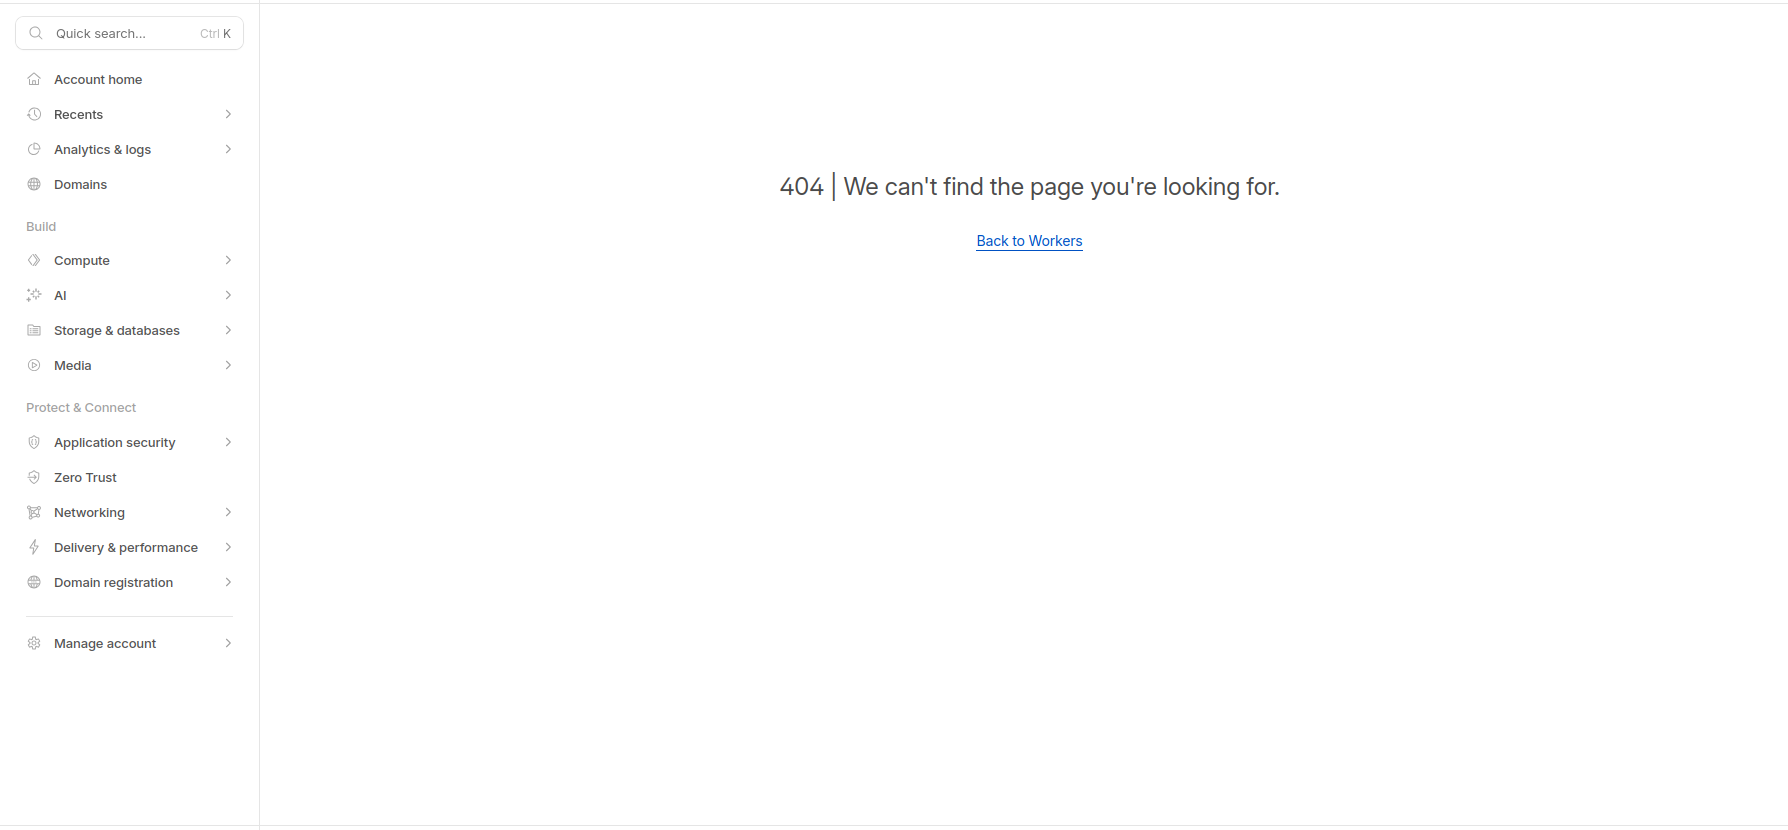Open Zero Trust from the sidebar

coord(85,478)
